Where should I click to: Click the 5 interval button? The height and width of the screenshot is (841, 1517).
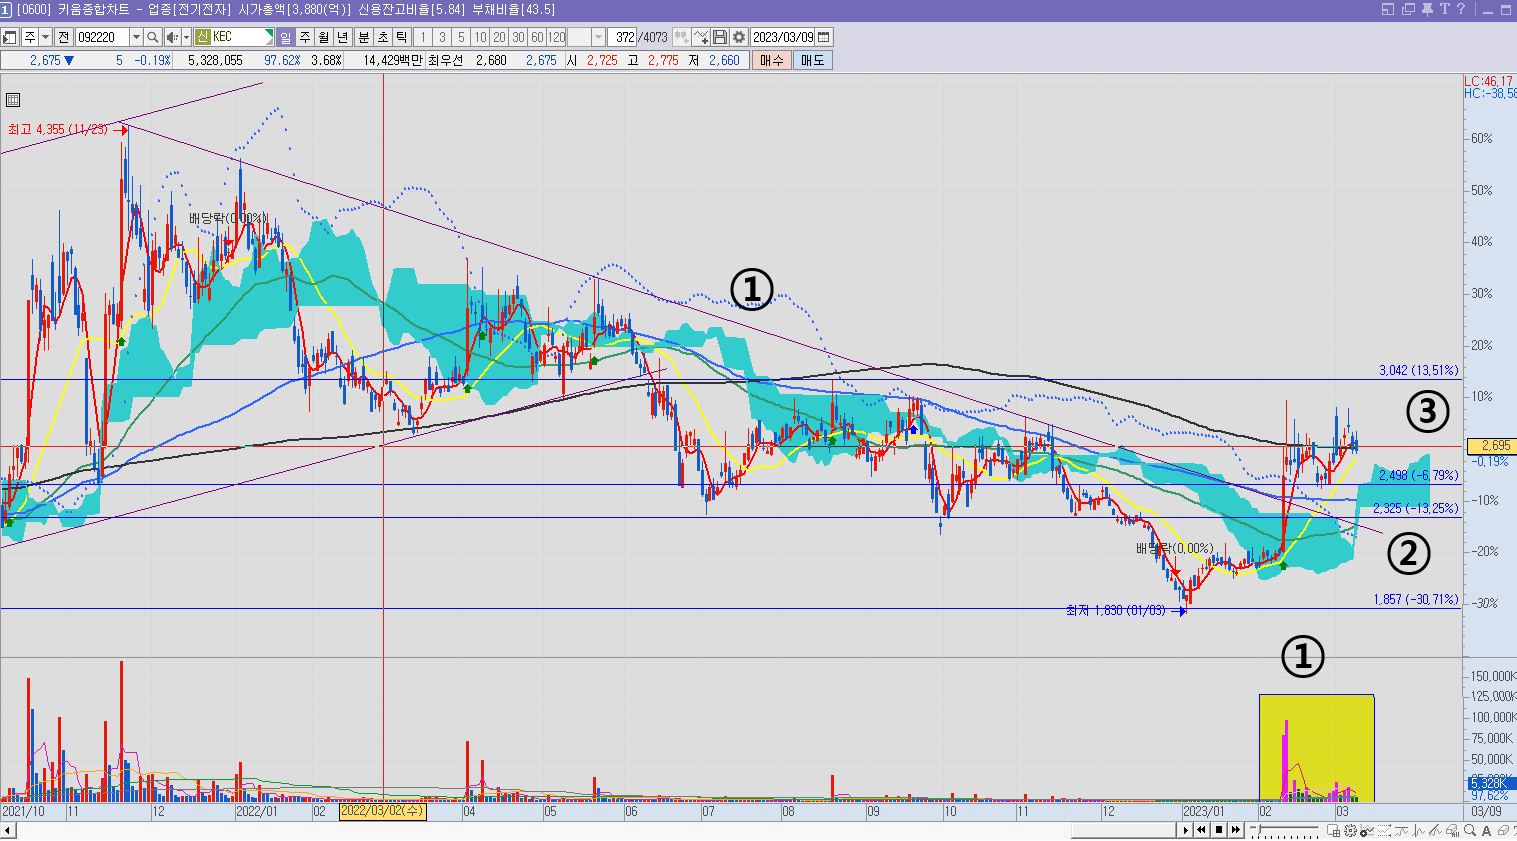point(461,37)
